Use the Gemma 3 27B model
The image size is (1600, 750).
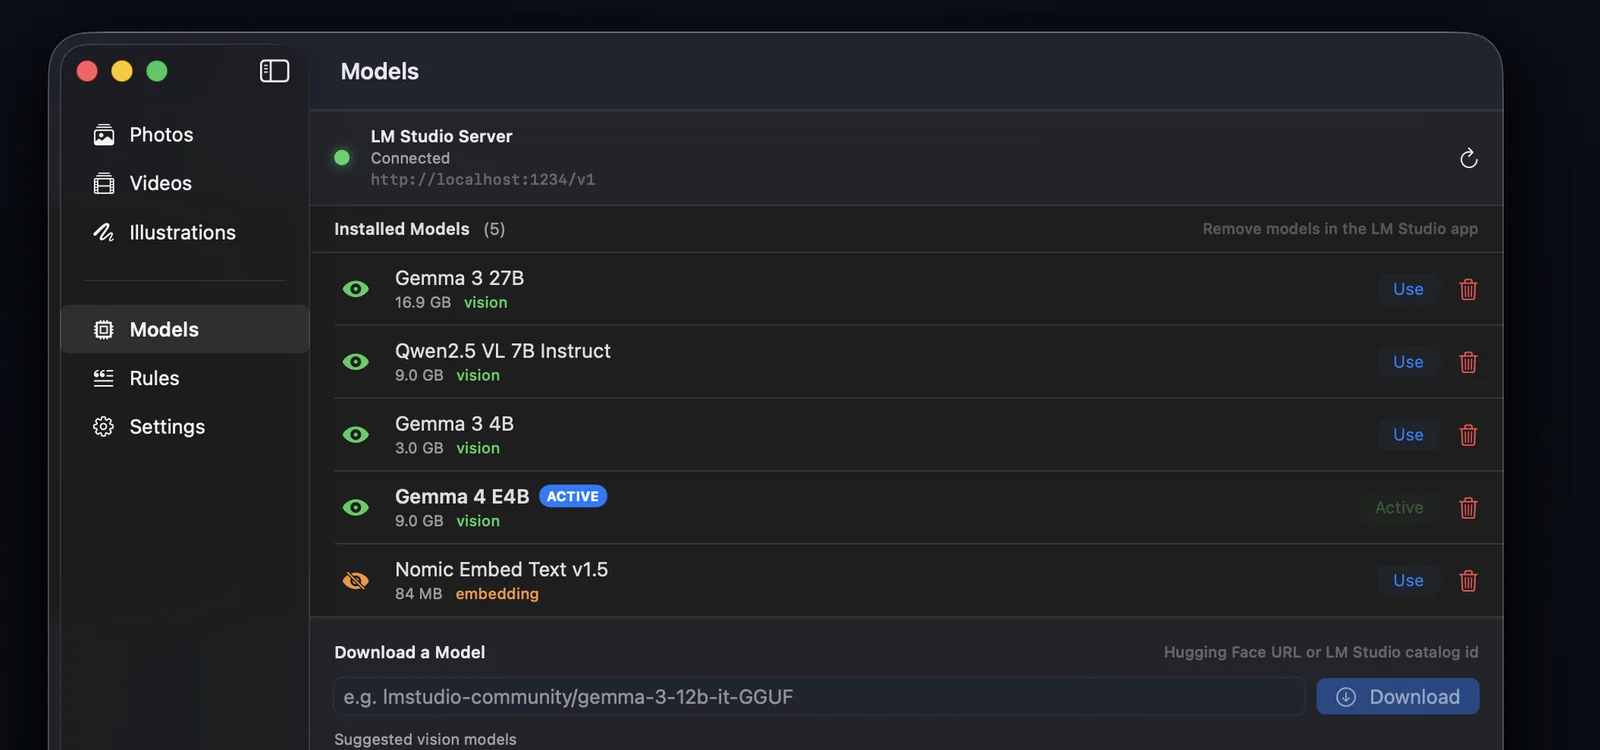[1408, 289]
